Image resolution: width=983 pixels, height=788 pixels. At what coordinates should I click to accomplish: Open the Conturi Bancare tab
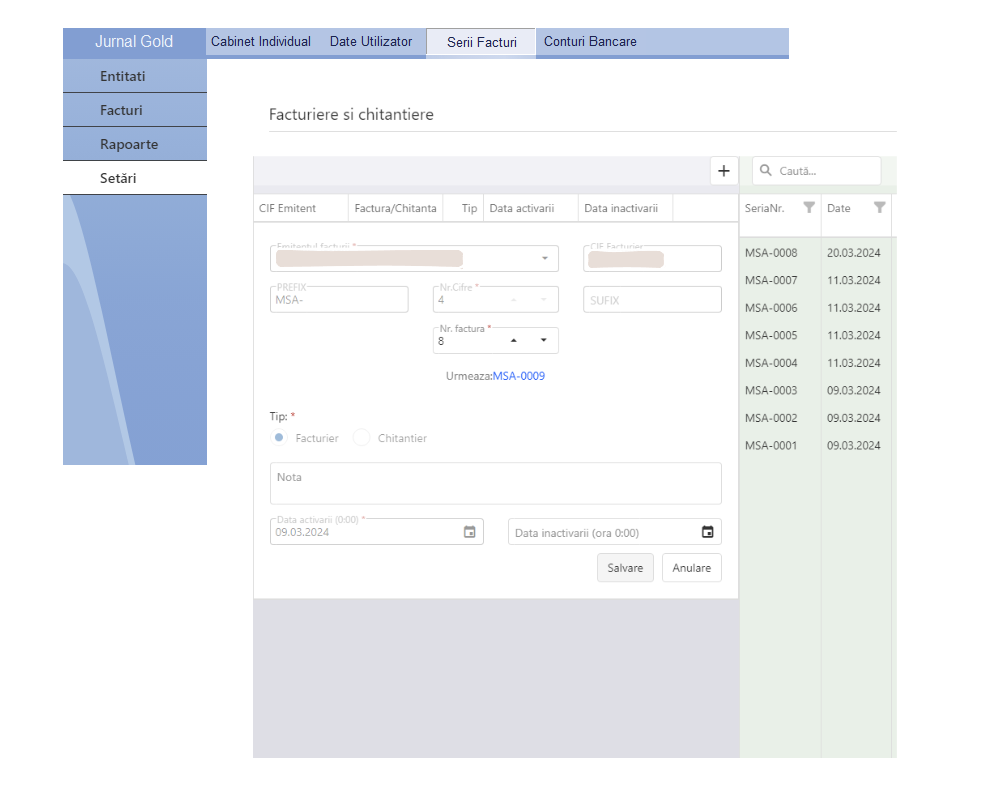coord(590,41)
